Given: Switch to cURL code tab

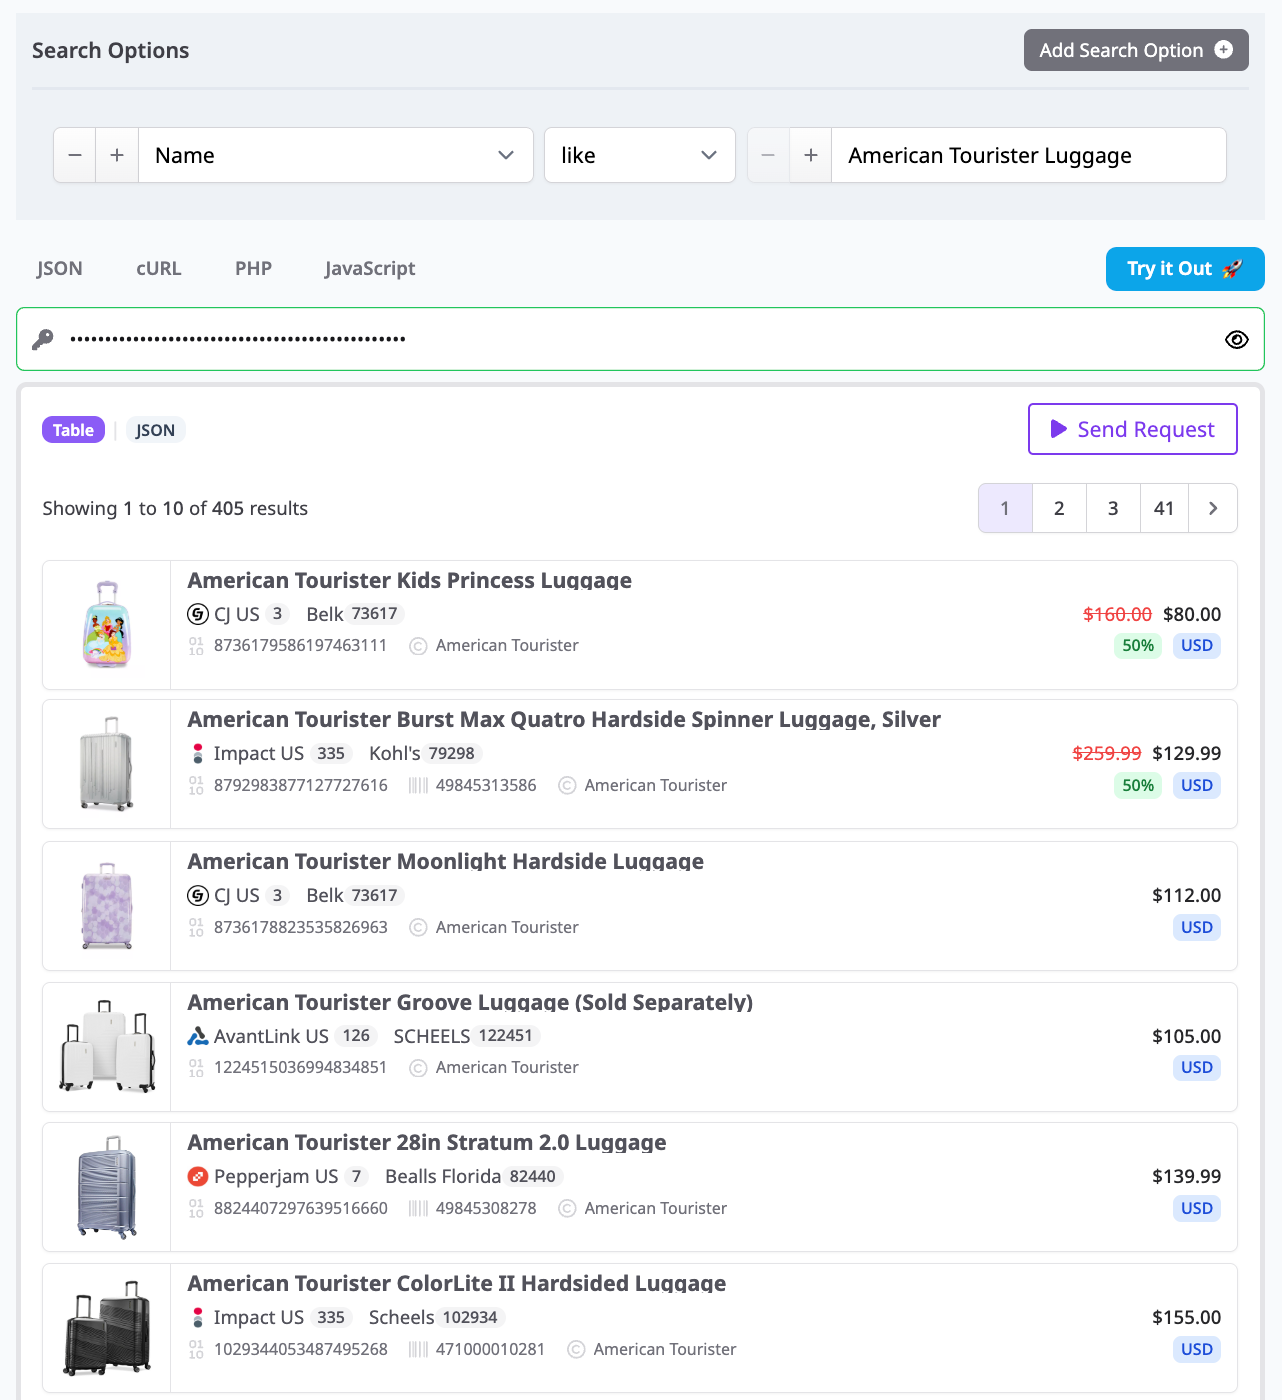Looking at the screenshot, I should pyautogui.click(x=159, y=268).
